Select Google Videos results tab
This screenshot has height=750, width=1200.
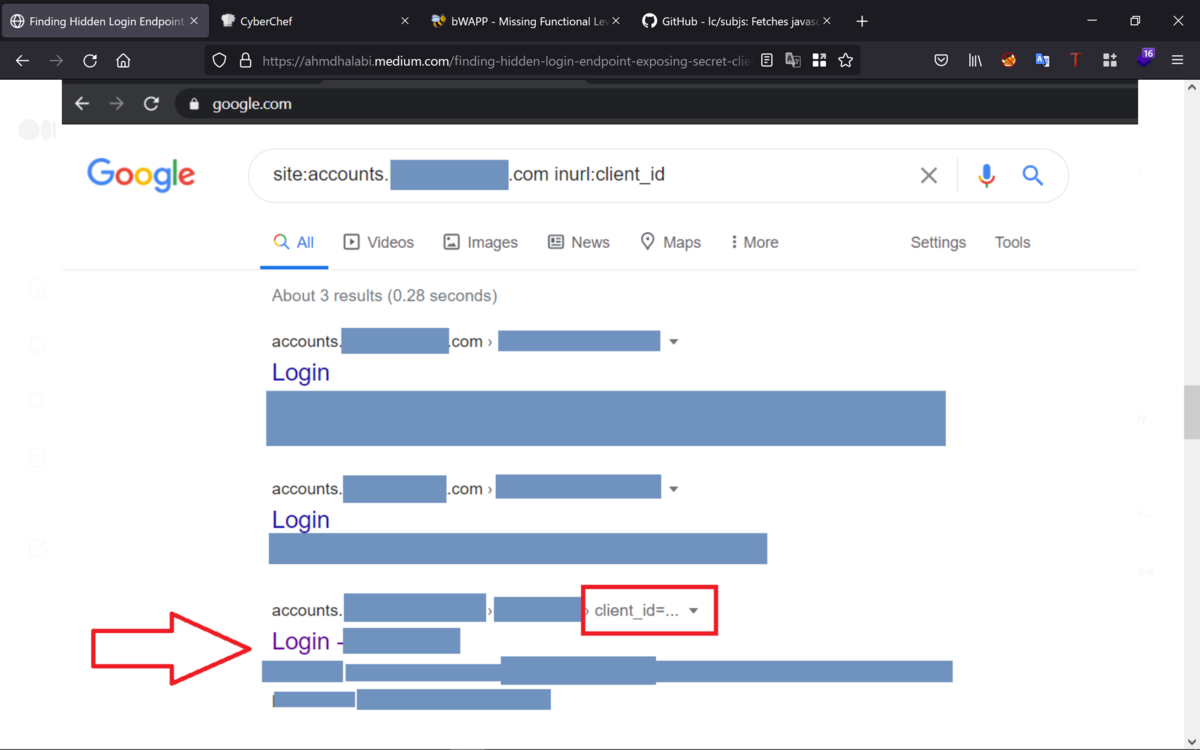[x=379, y=243]
